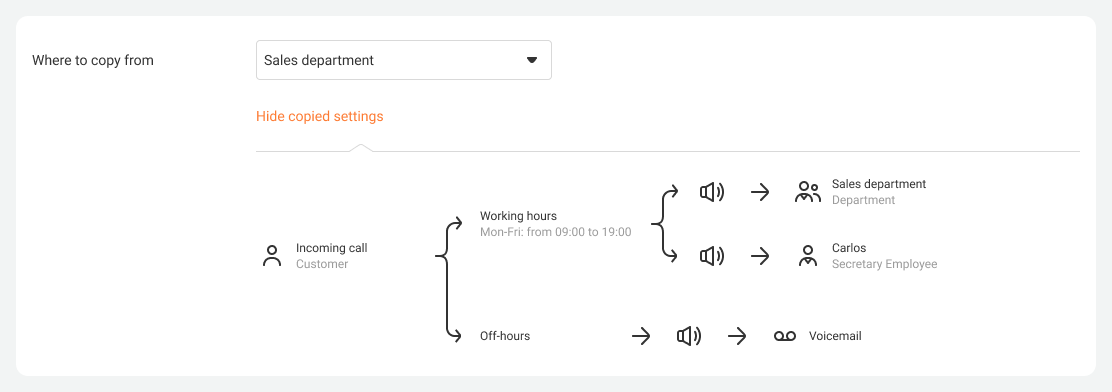Click the Incoming call customer person icon
Screen dimensions: 1112x392
[272, 256]
